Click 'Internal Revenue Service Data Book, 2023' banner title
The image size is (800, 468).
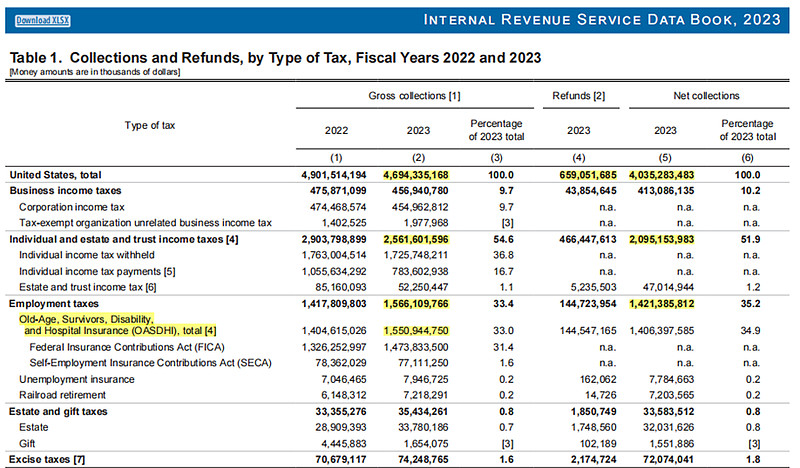(x=602, y=20)
